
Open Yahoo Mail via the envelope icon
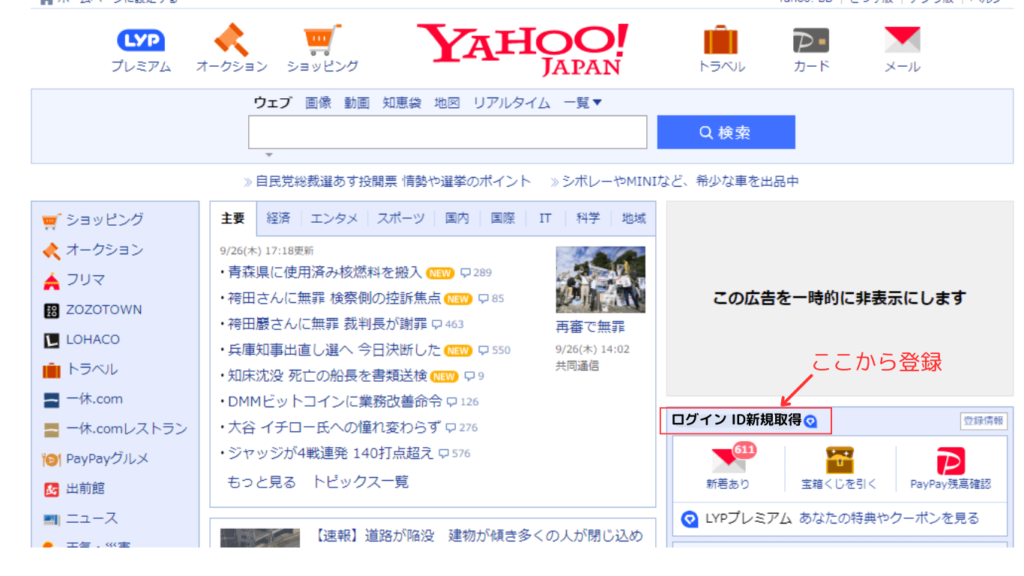point(901,42)
